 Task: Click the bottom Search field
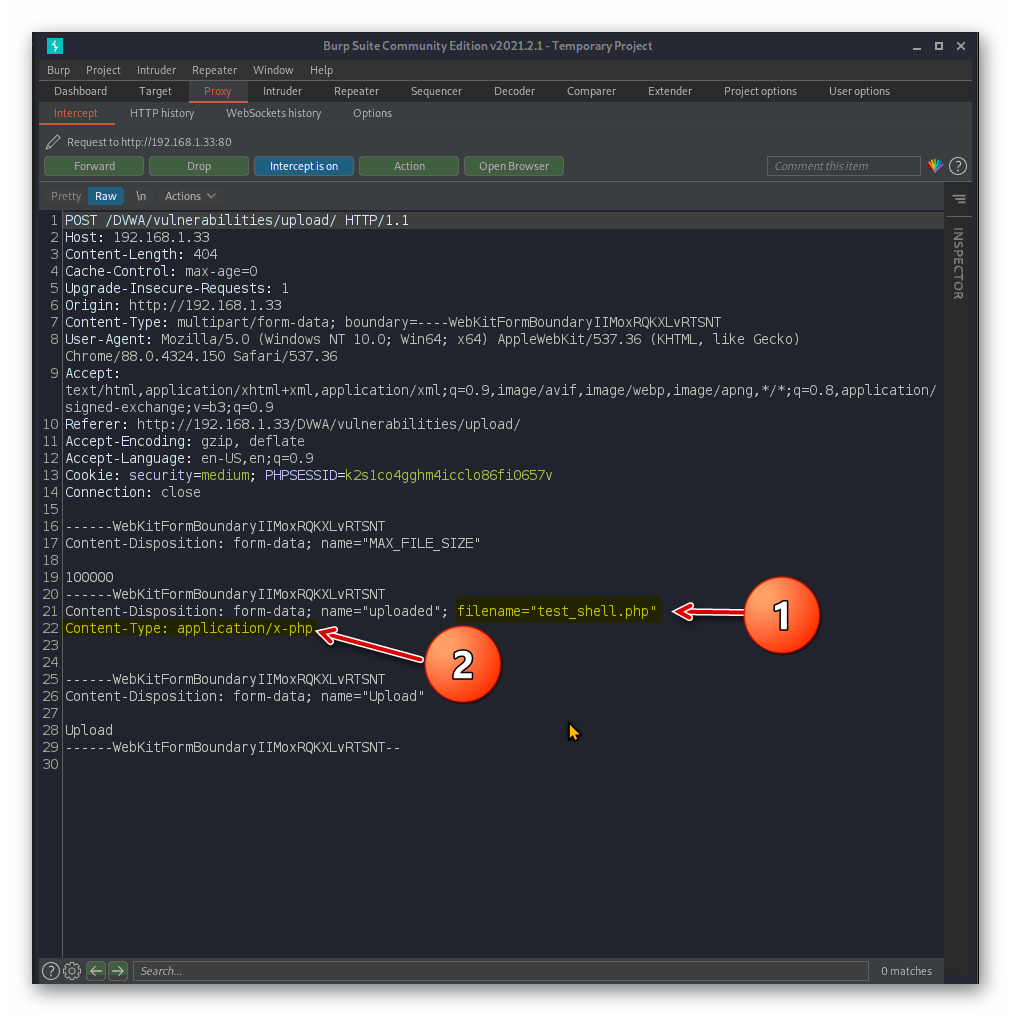point(500,971)
